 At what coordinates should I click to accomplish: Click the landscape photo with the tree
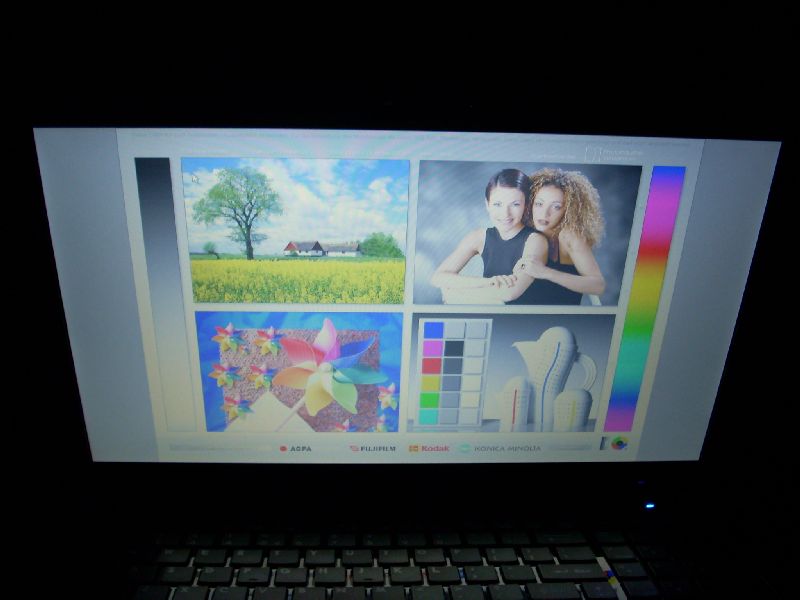pyautogui.click(x=297, y=231)
